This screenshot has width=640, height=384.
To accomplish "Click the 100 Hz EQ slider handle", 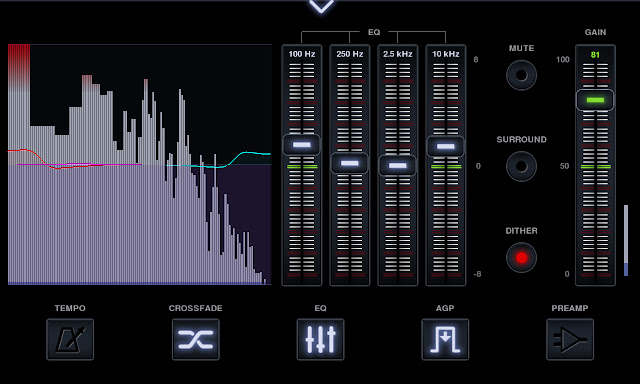I will tap(302, 145).
